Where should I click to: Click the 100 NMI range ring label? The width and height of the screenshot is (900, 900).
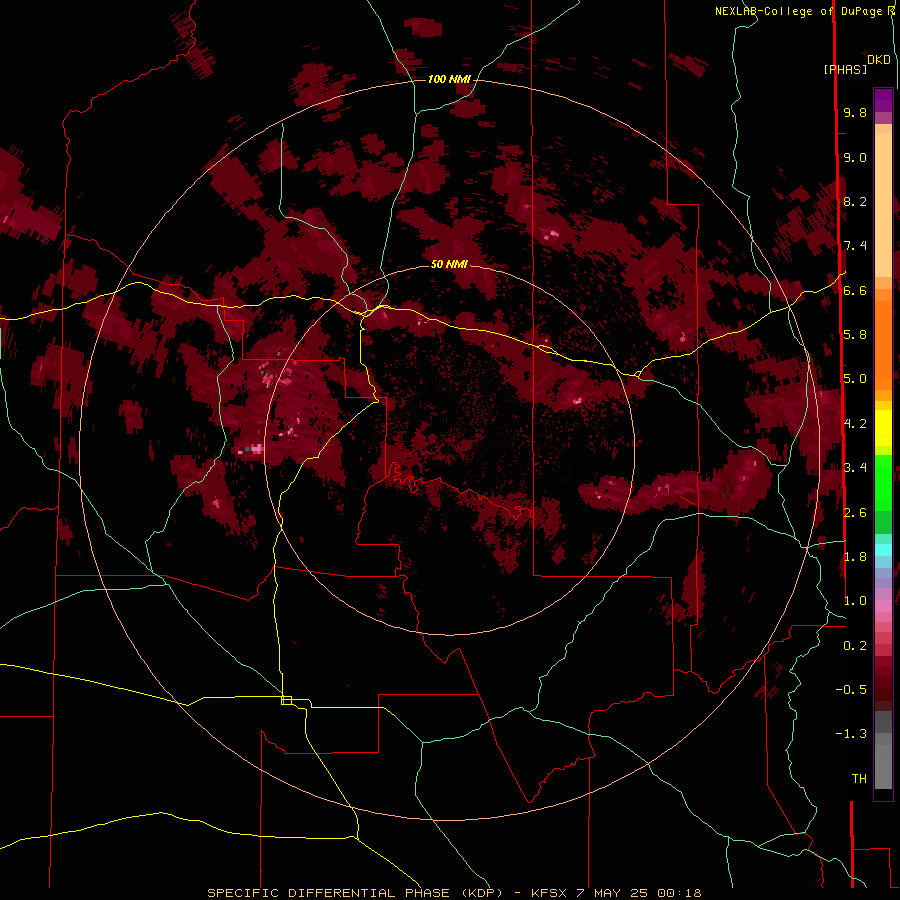pyautogui.click(x=449, y=79)
